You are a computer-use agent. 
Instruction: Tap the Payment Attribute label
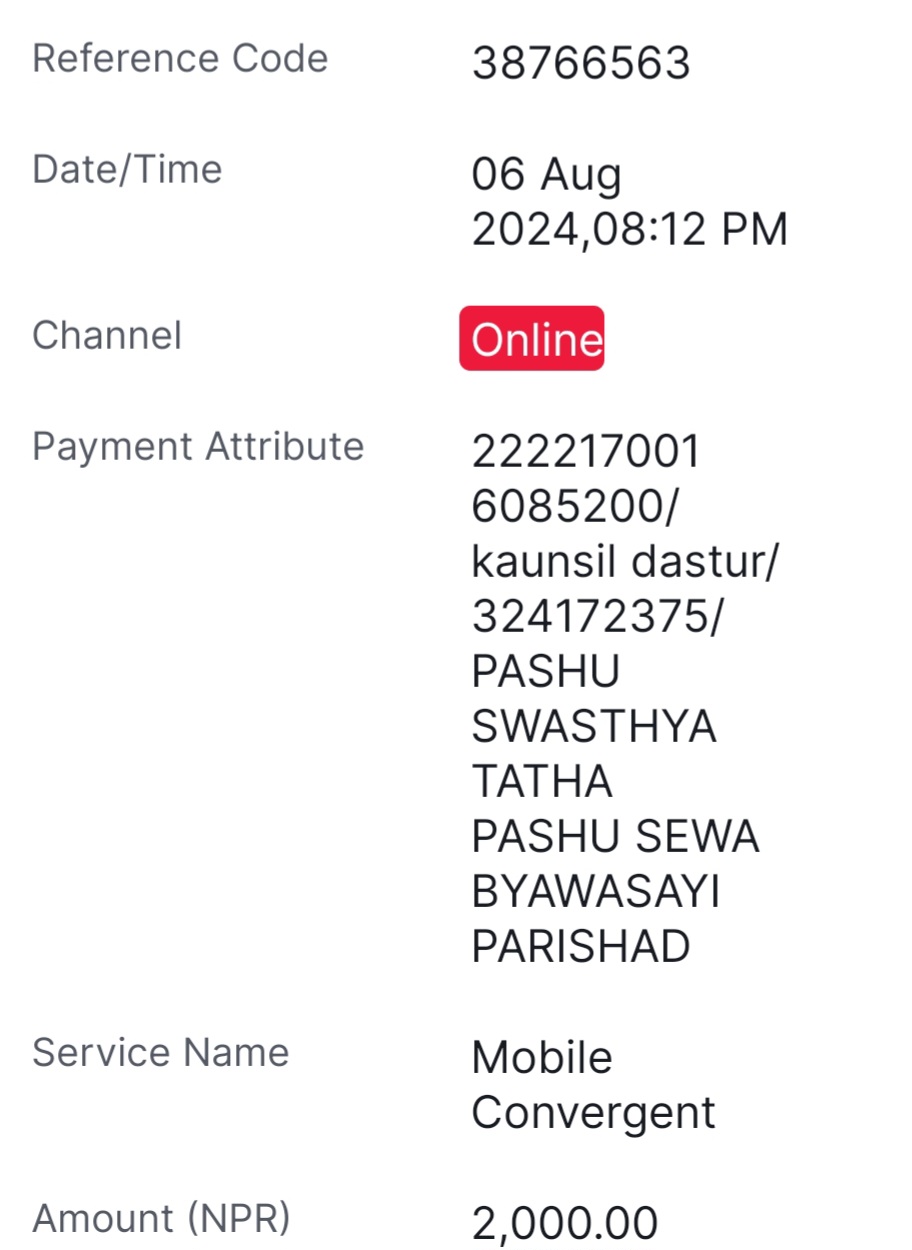tap(198, 447)
